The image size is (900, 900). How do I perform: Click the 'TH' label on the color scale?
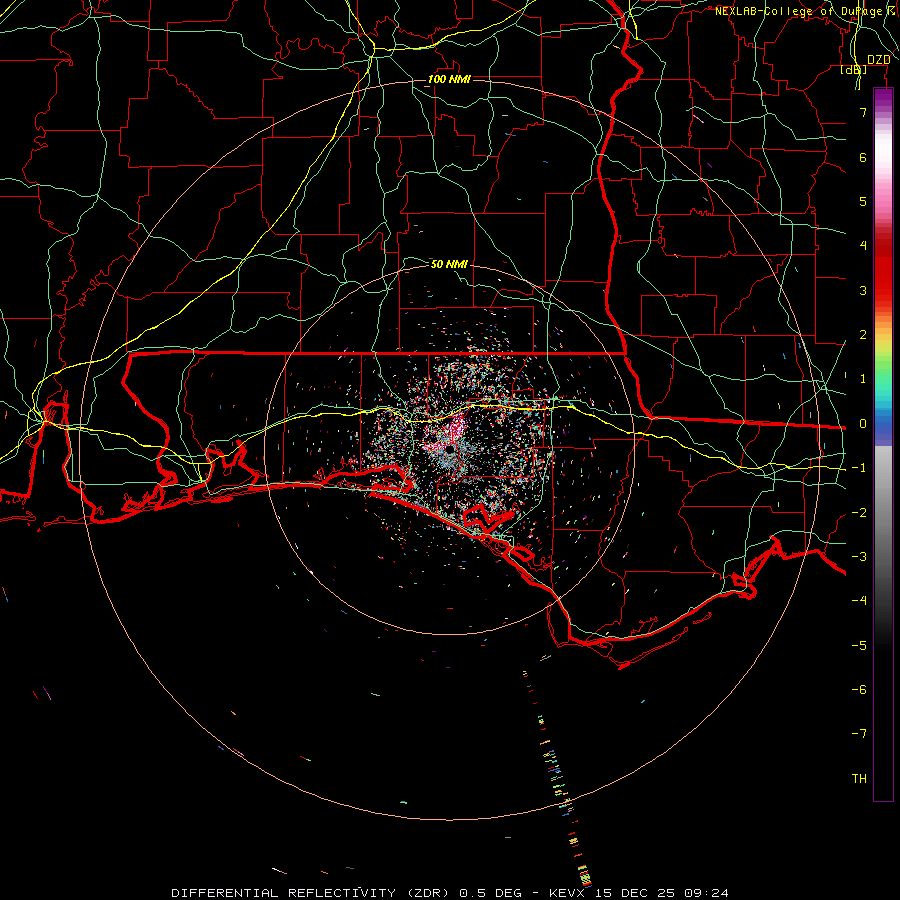[859, 779]
